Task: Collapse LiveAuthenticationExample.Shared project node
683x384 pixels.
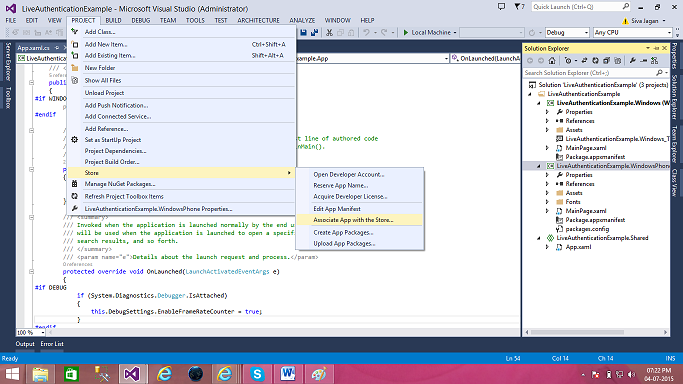Action: click(x=539, y=238)
